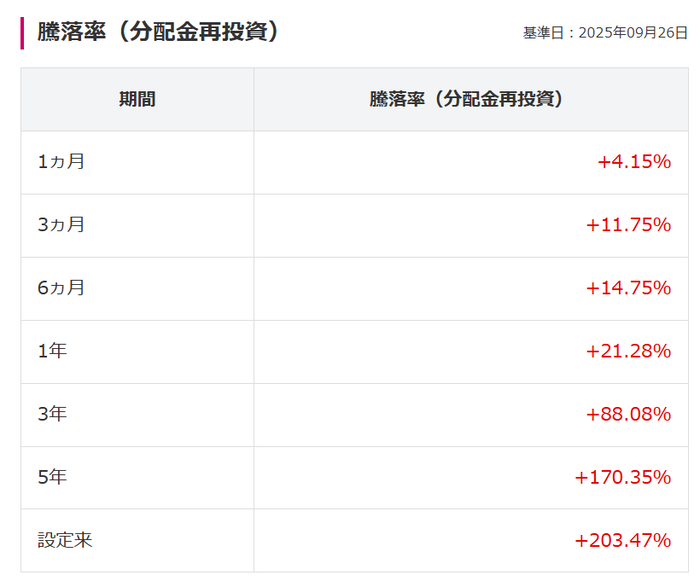700x581 pixels.
Task: Click the +14.75% return value
Action: click(628, 288)
